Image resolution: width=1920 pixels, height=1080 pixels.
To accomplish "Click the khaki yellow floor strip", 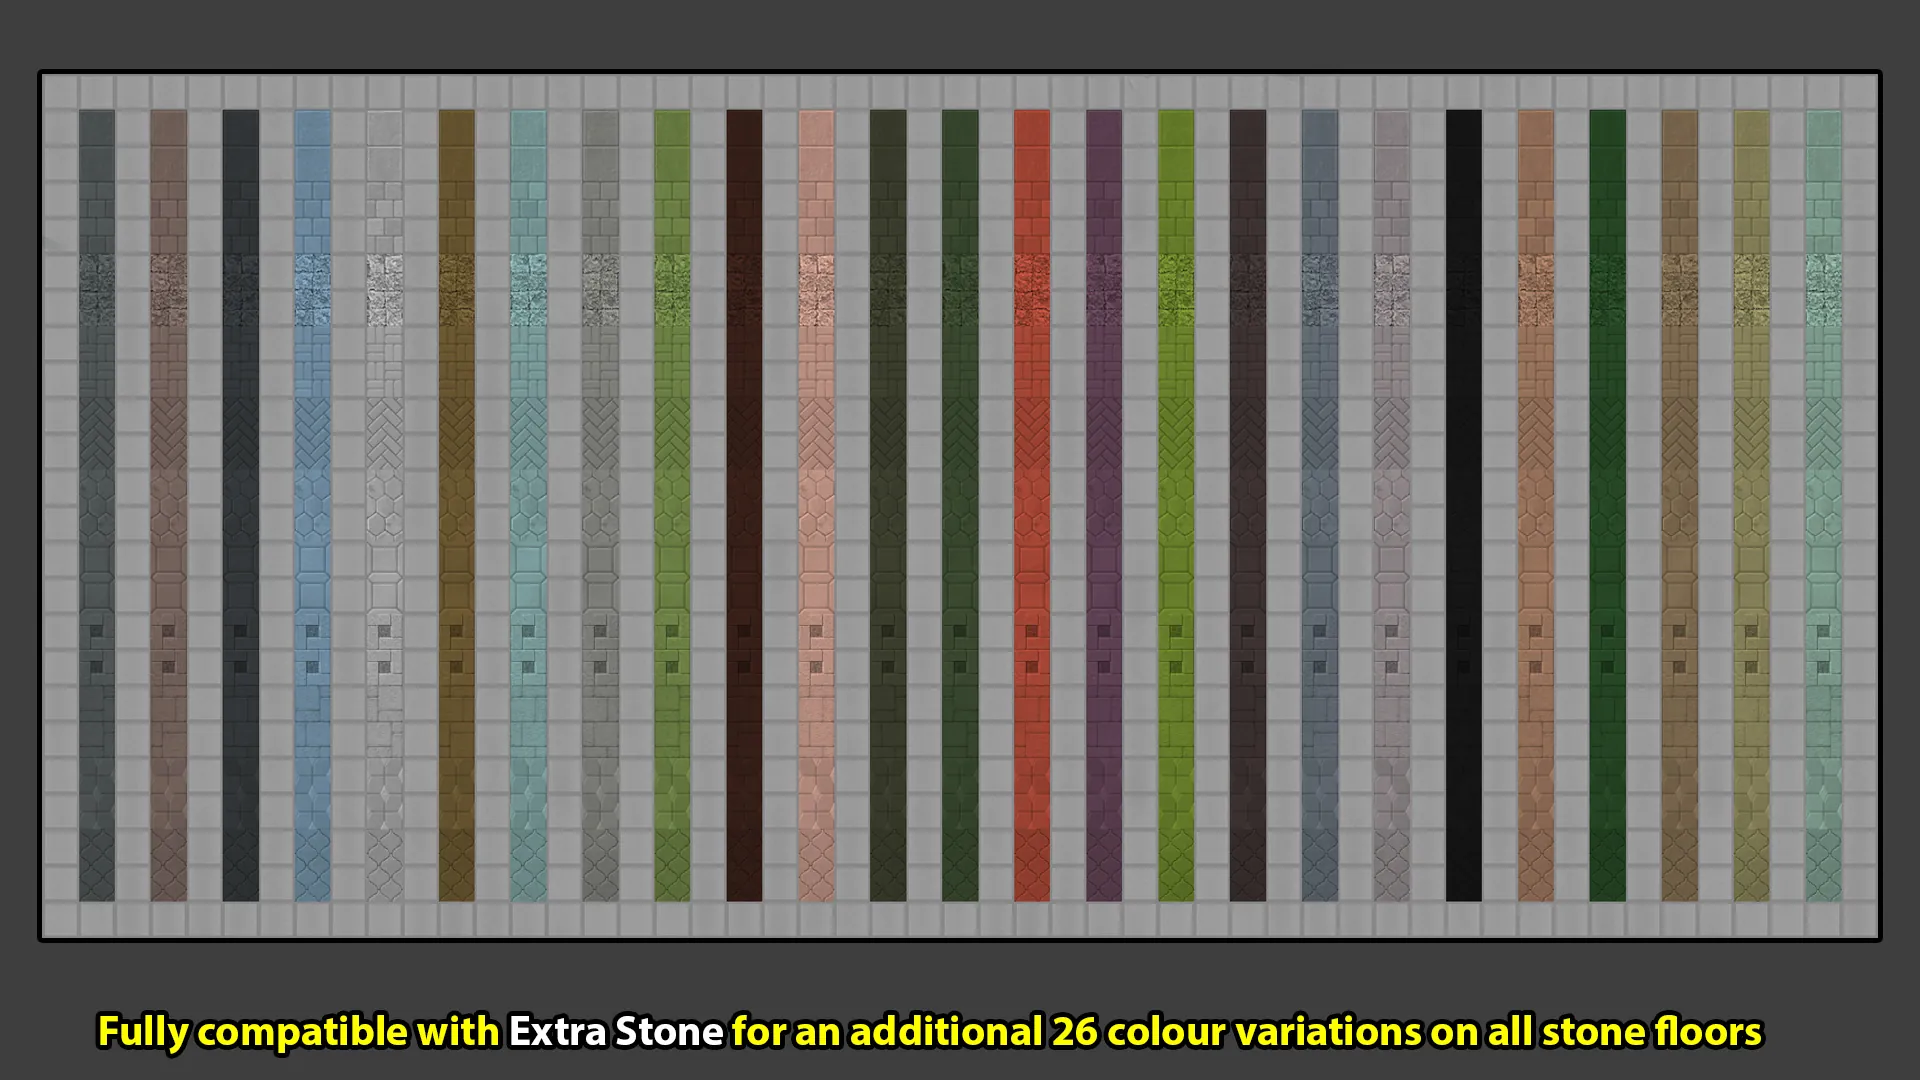I will pyautogui.click(x=1752, y=505).
